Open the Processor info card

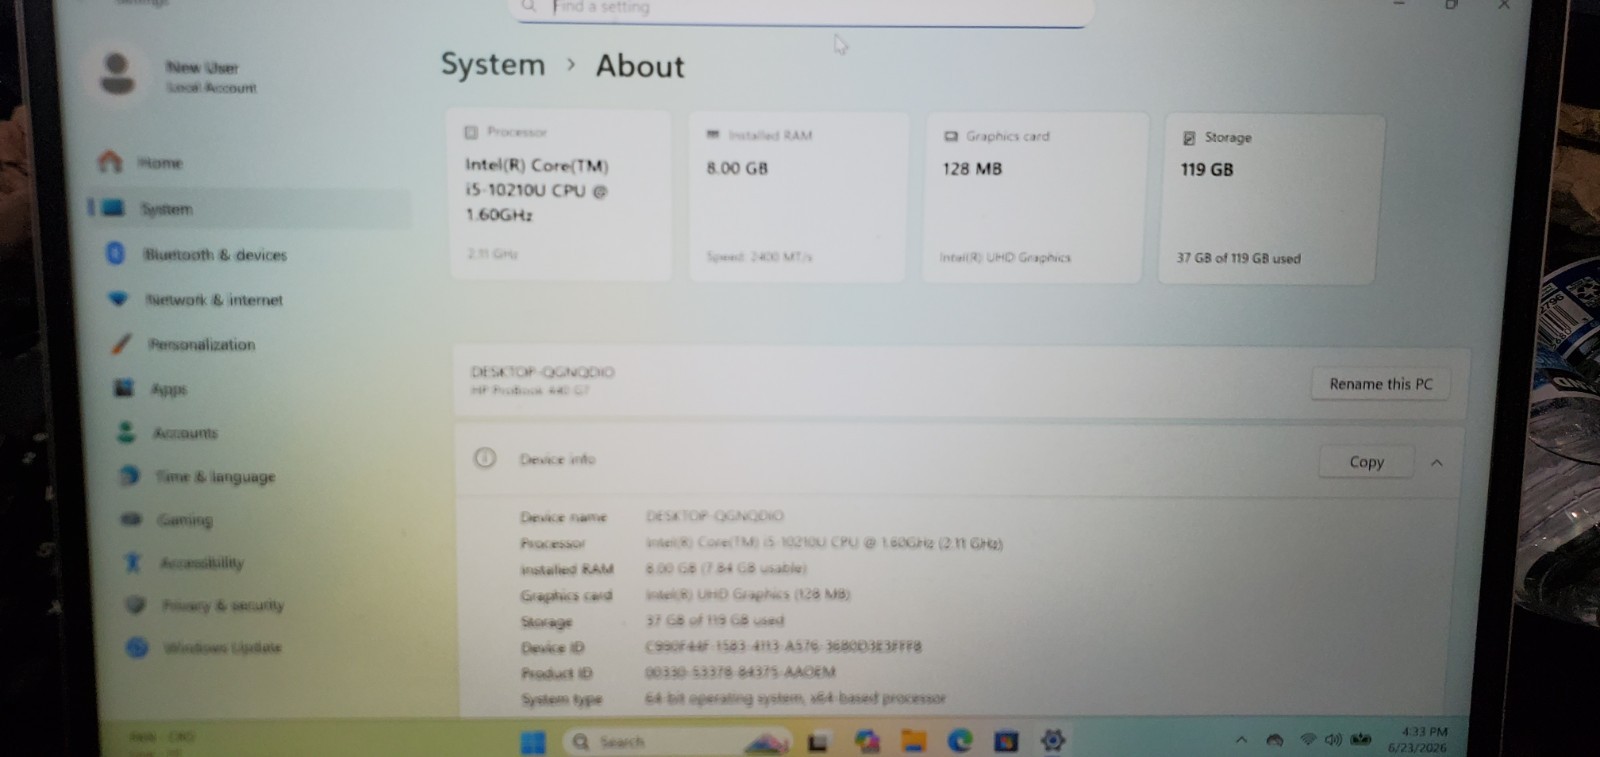[559, 195]
